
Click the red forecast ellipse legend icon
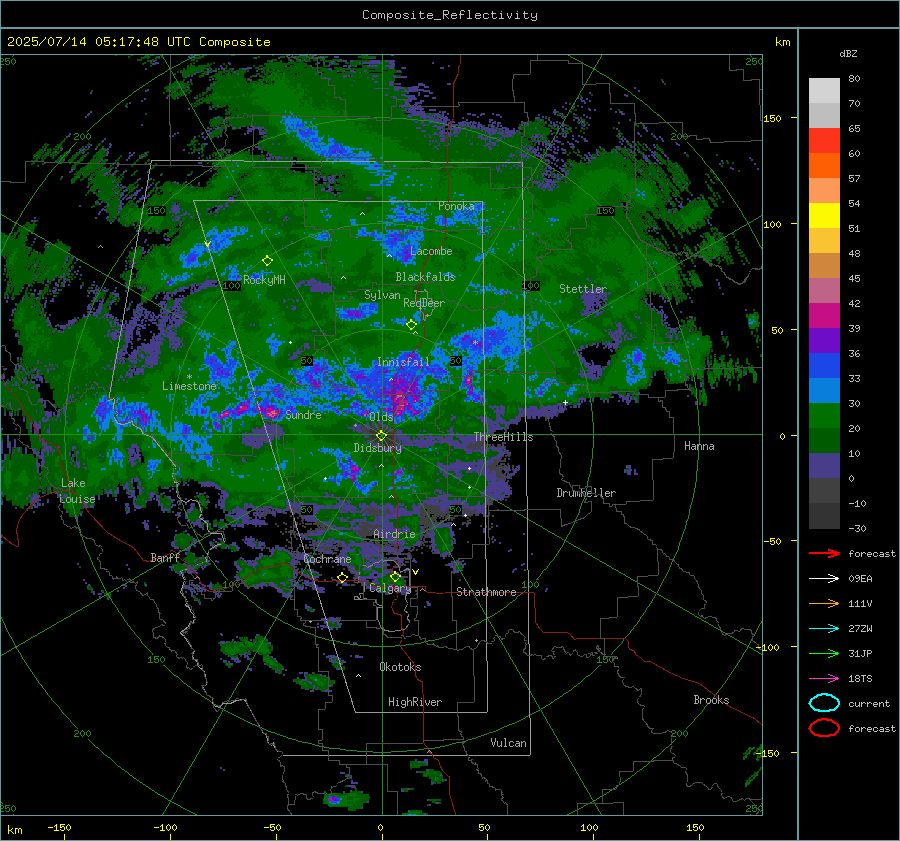click(x=824, y=728)
